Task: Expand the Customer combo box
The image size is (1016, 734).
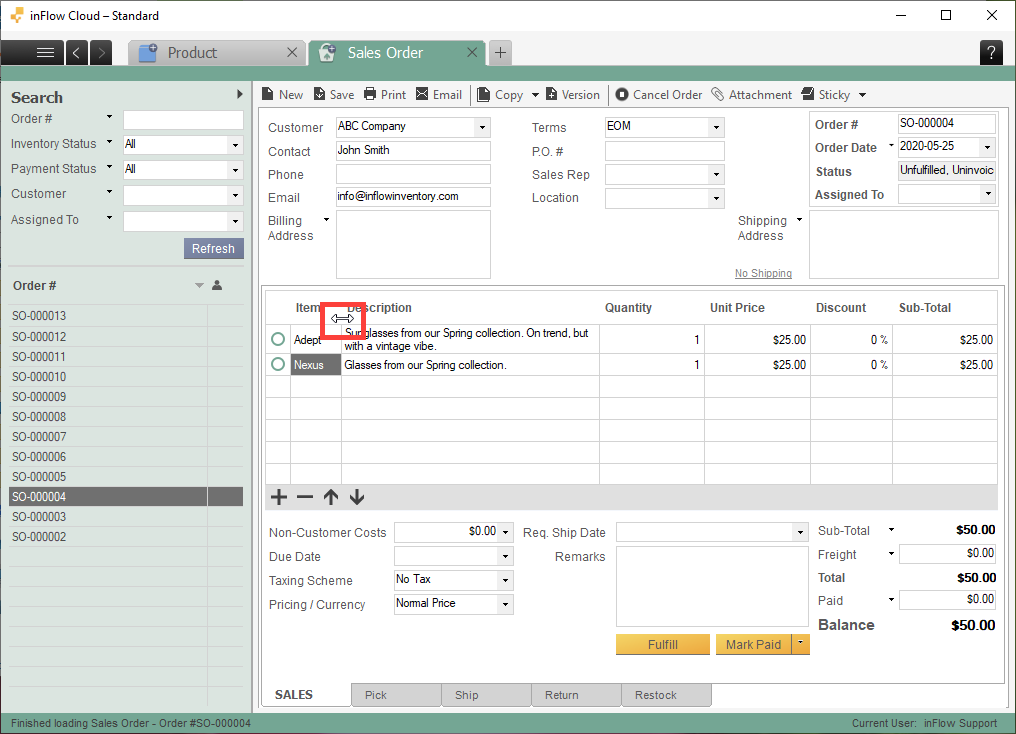Action: pos(482,128)
